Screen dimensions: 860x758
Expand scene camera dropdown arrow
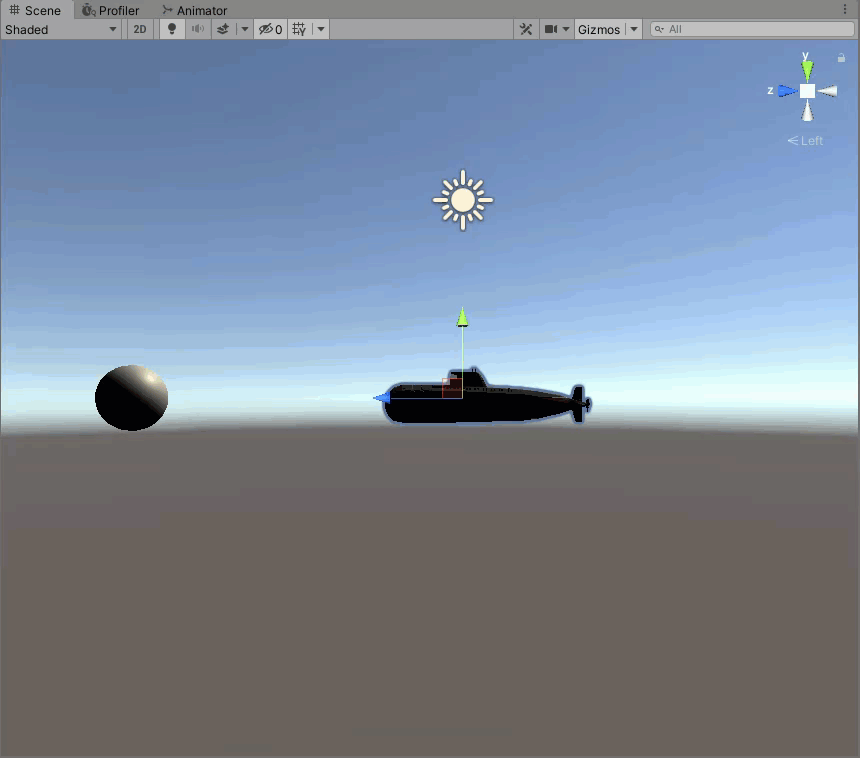point(566,29)
